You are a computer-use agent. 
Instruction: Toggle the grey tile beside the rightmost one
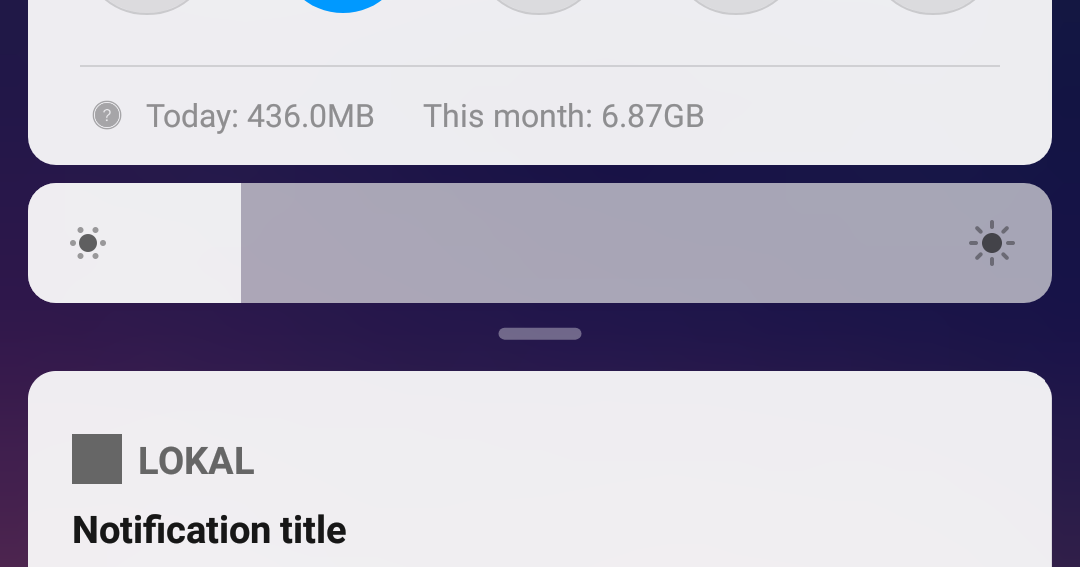click(x=736, y=6)
